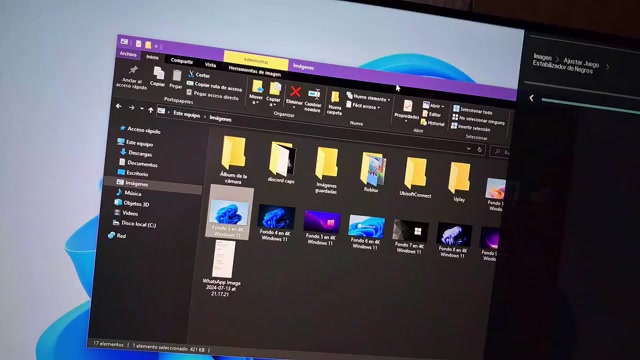
Task: Click Seleccionar todo
Action: (x=473, y=110)
